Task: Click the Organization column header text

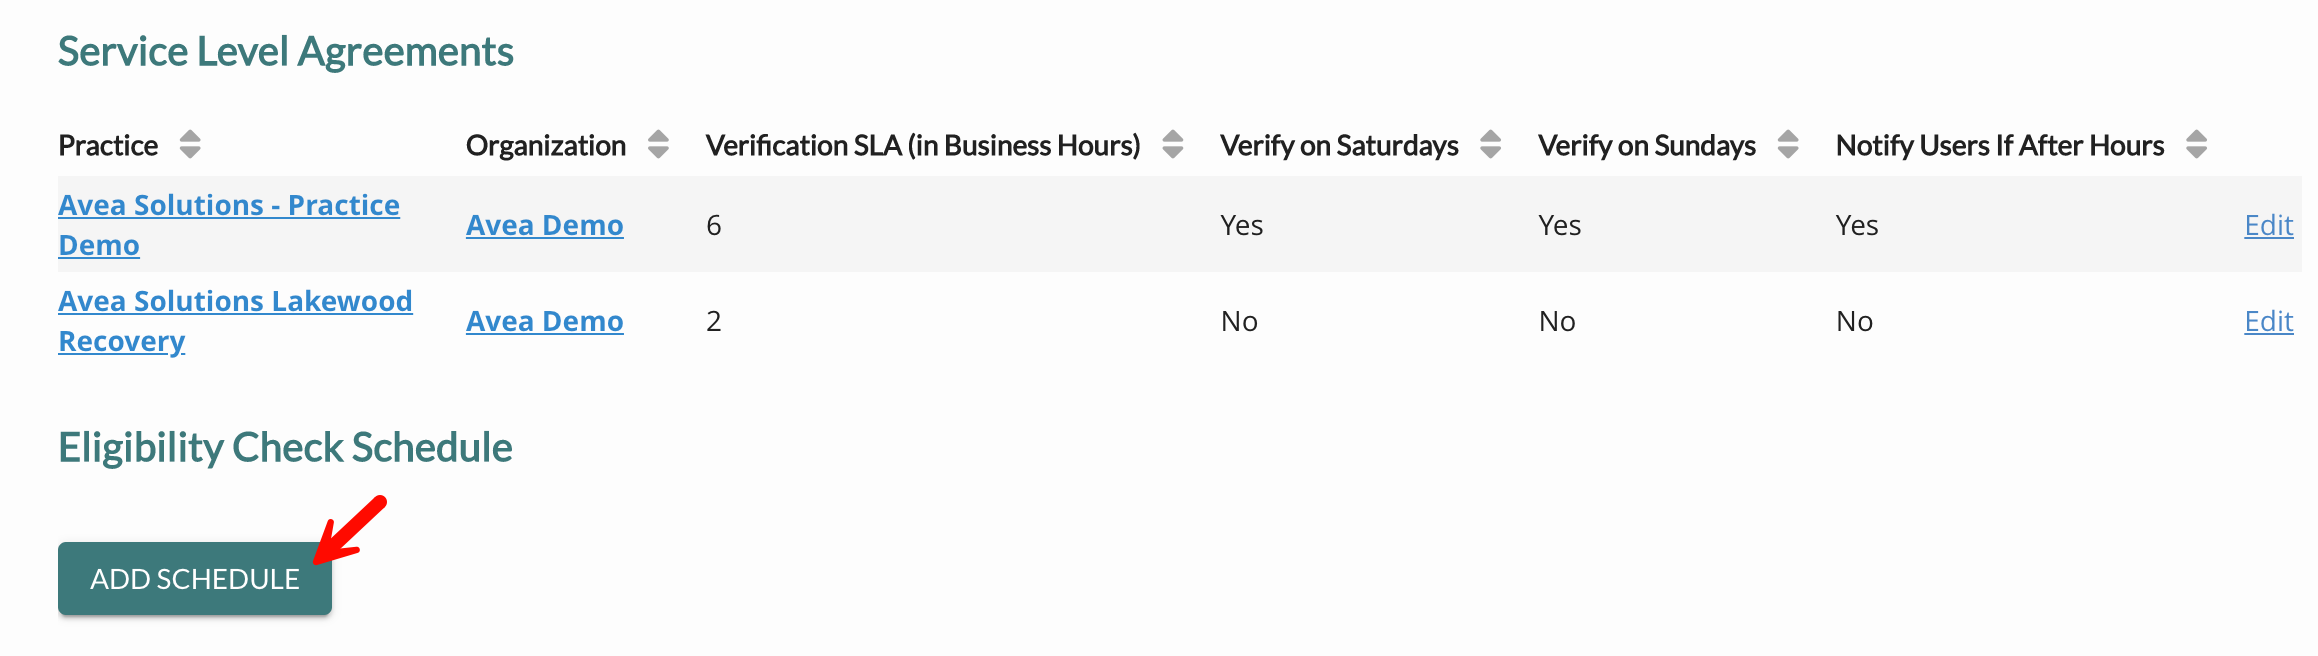Action: pos(546,146)
